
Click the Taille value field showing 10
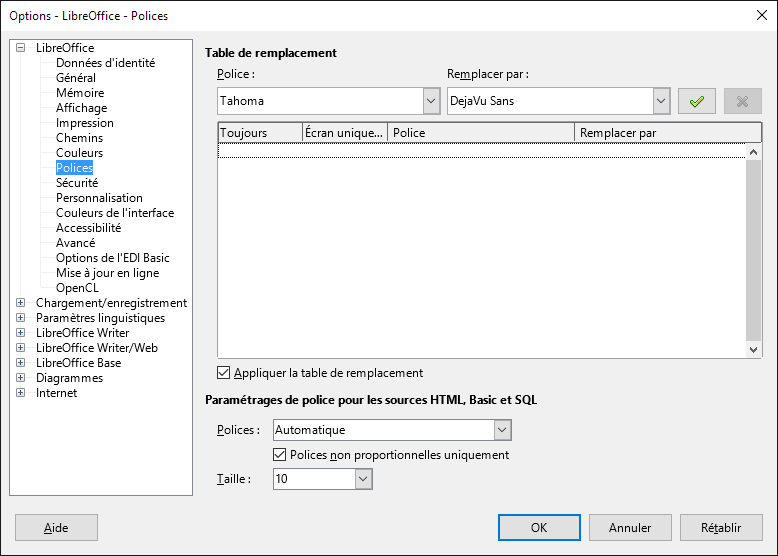tap(315, 479)
